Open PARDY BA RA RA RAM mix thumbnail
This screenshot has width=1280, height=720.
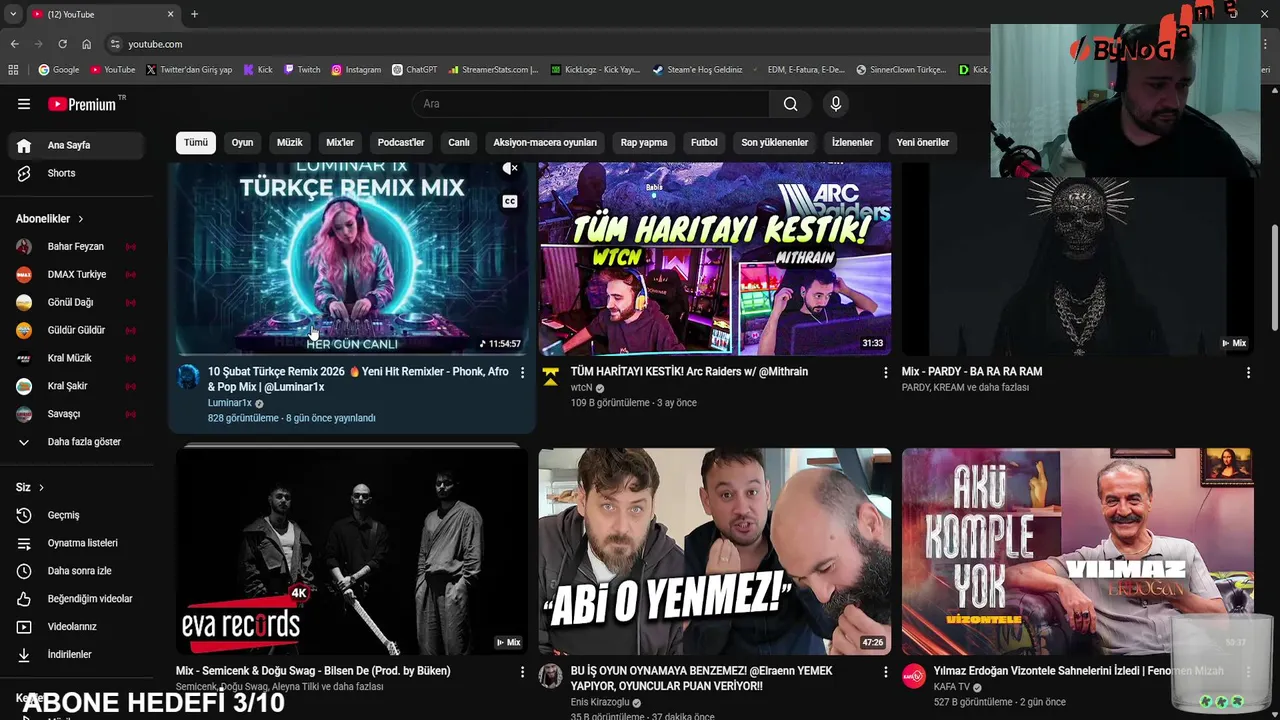click(1078, 259)
